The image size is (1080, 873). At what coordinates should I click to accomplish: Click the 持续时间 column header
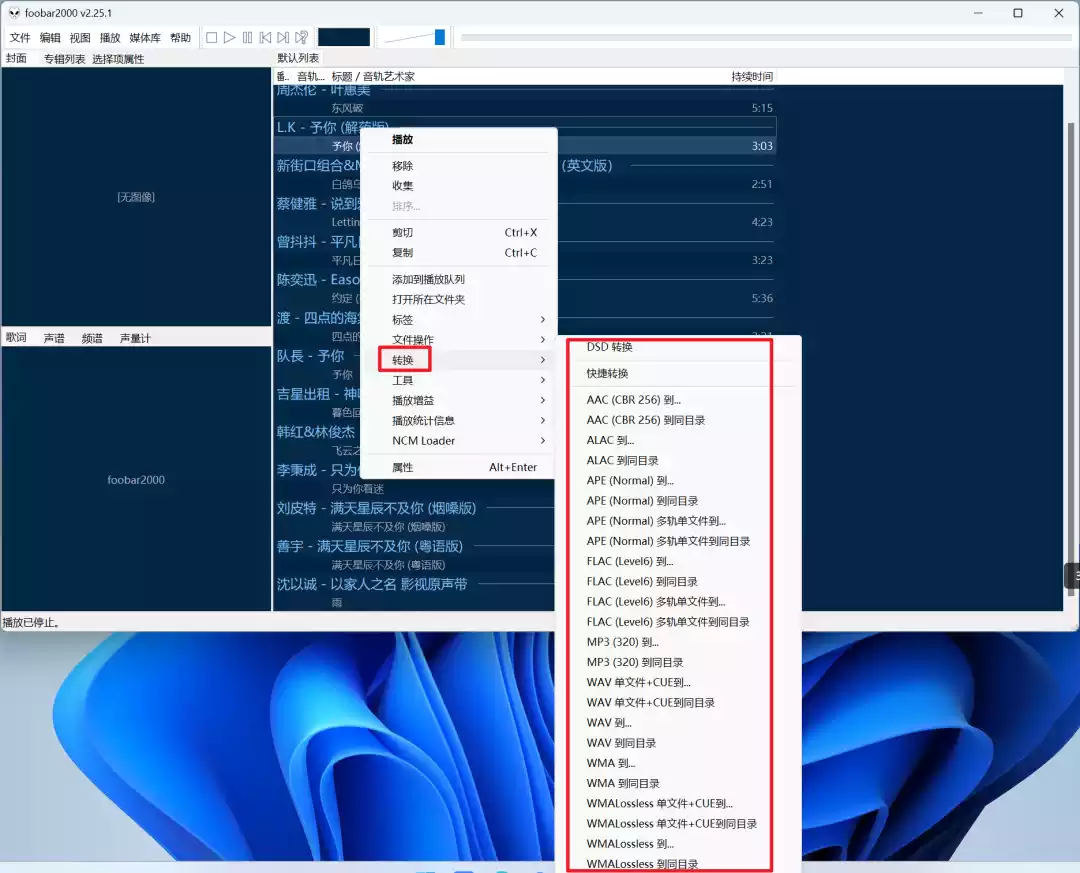(x=751, y=76)
